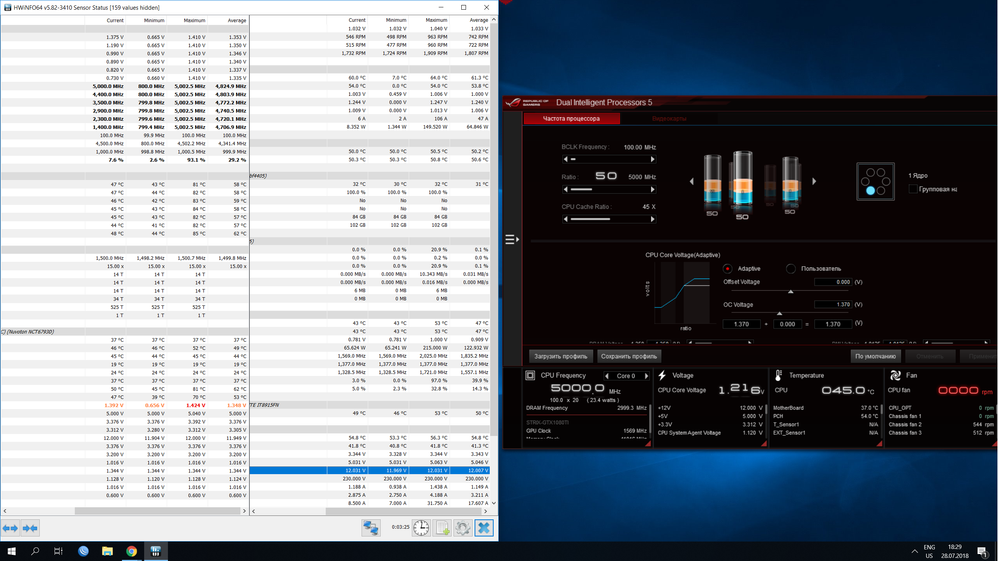
Task: Click Temperature thermometer icon
Action: coord(779,376)
